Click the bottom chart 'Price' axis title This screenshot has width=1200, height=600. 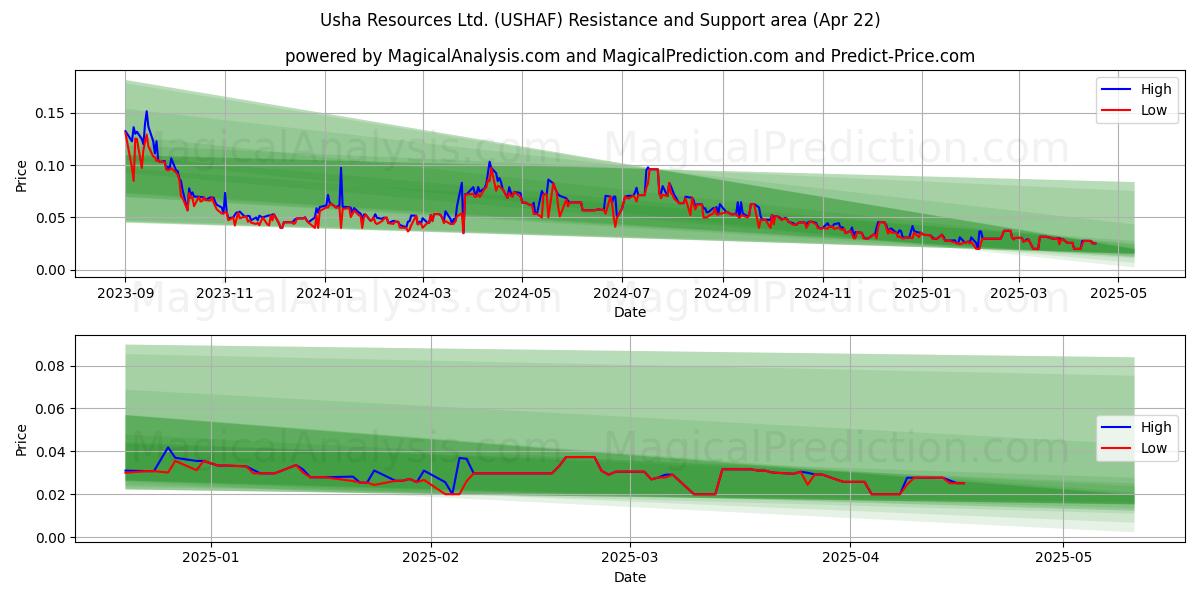click(x=22, y=441)
